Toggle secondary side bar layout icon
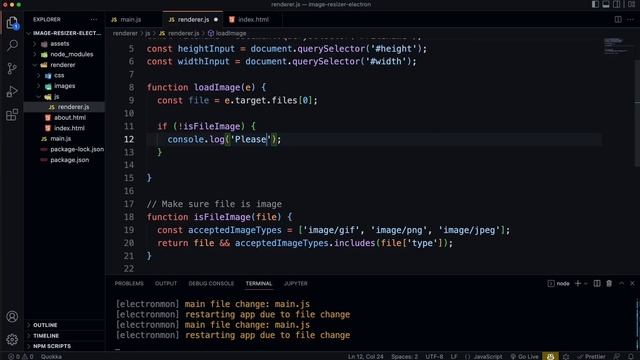 (x=617, y=4)
